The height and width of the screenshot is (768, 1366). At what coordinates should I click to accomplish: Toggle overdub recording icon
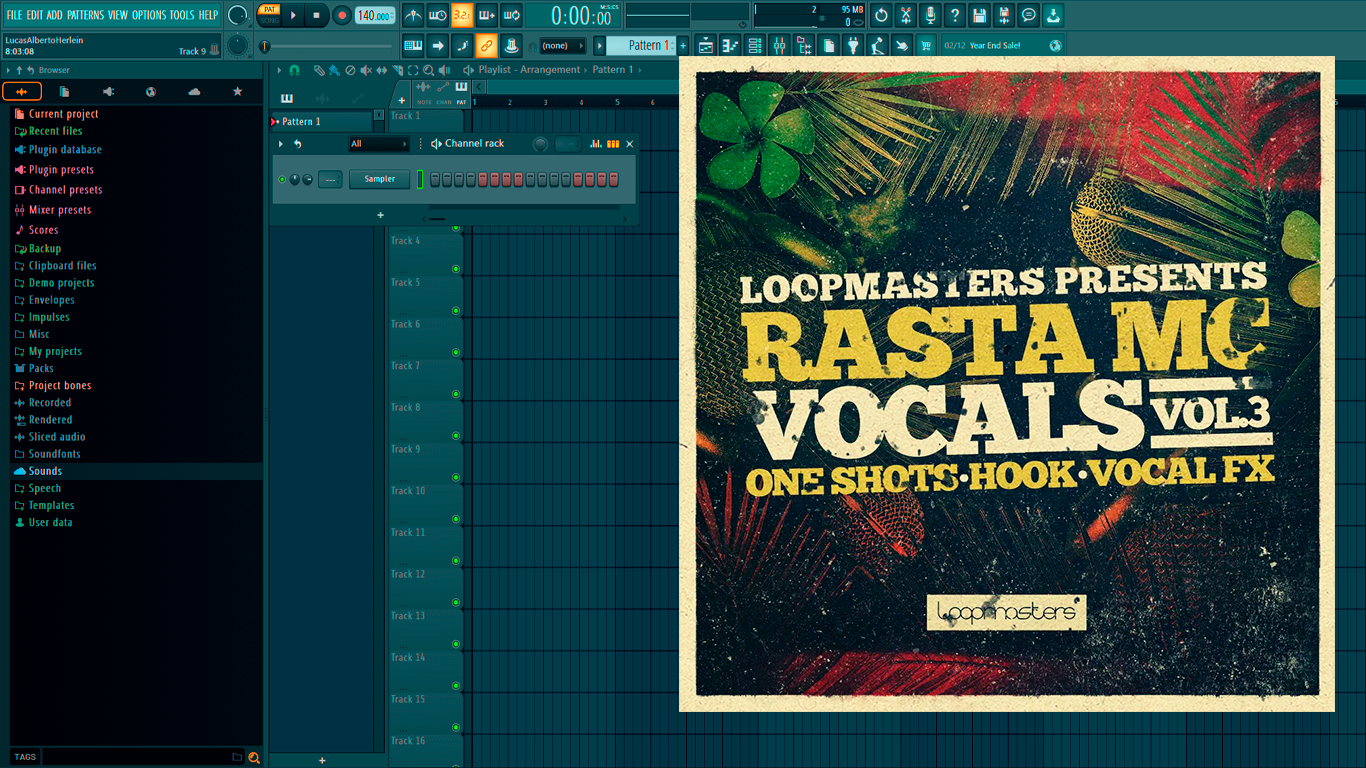(487, 15)
